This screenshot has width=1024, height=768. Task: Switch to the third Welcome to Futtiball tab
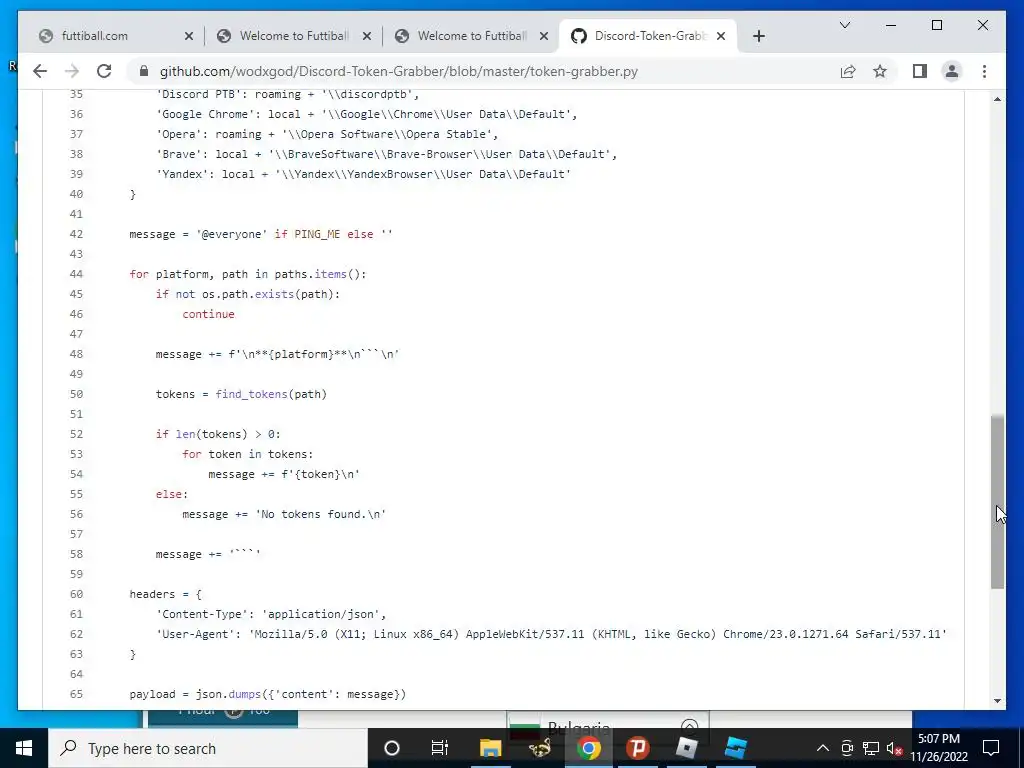pyautogui.click(x=472, y=36)
